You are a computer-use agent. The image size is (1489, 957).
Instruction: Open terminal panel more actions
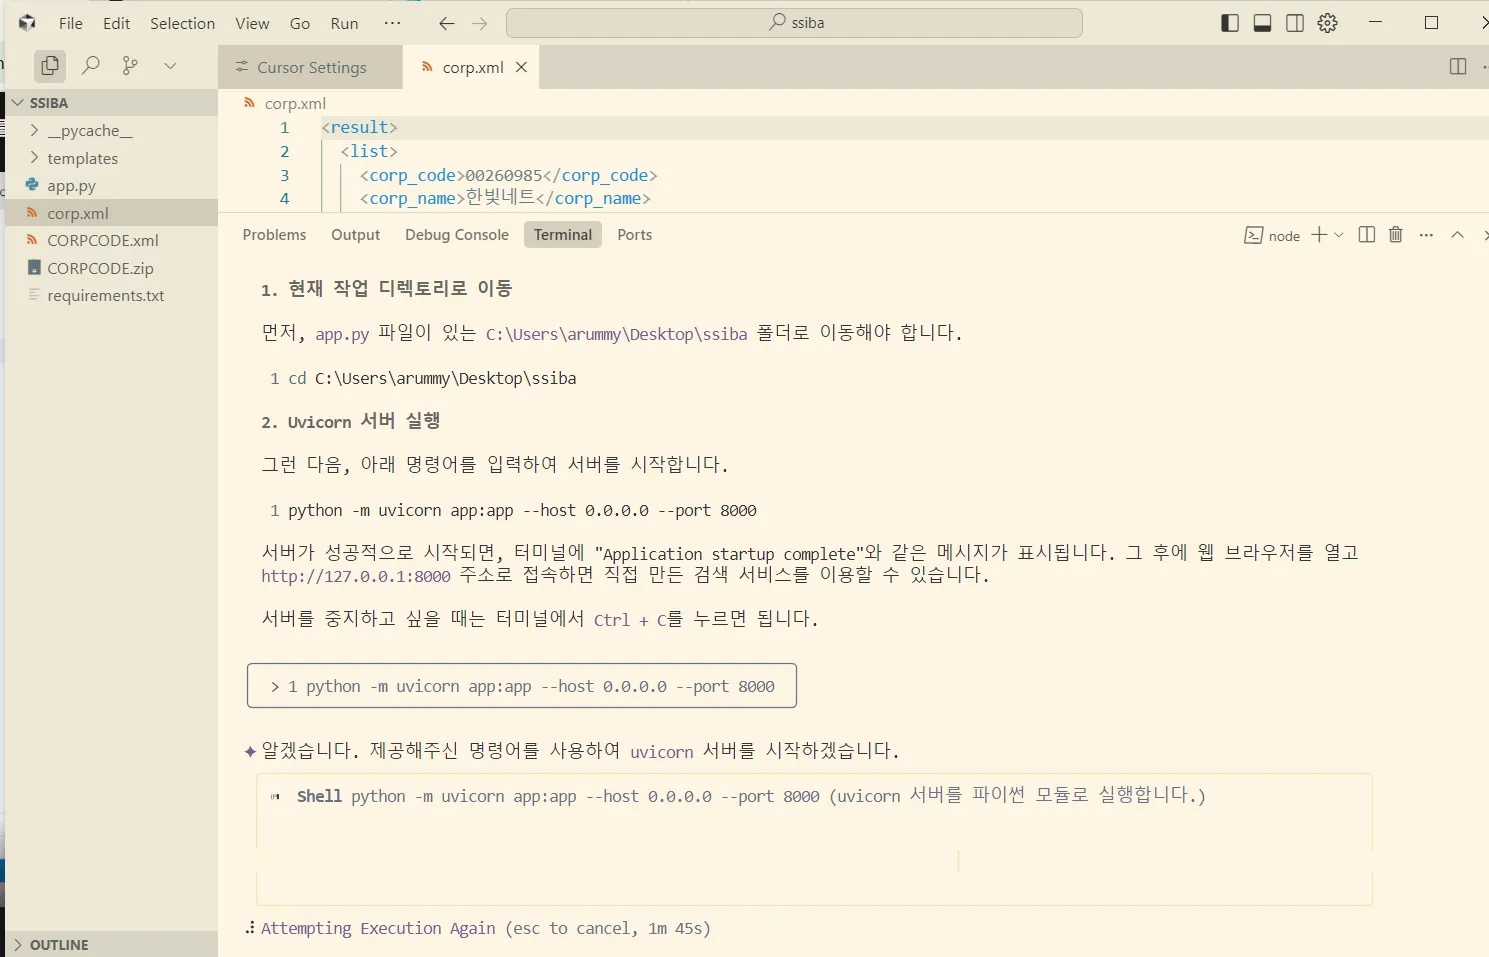tap(1426, 235)
